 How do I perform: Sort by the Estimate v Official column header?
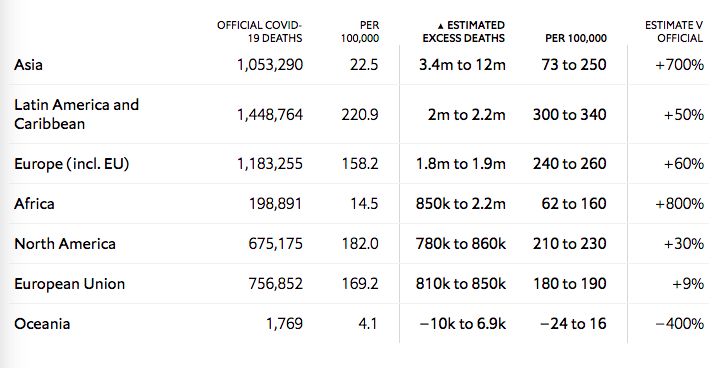point(674,32)
